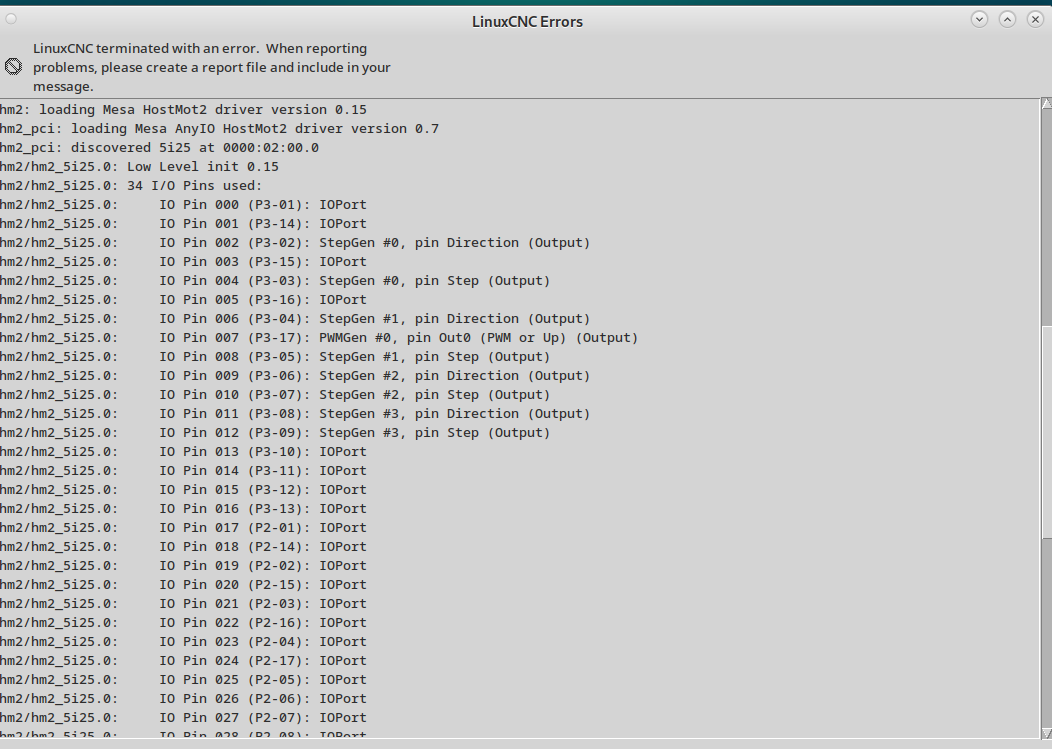The height and width of the screenshot is (749, 1052).
Task: Click the IO Pin 014 (P3-11) line
Action: [183, 470]
